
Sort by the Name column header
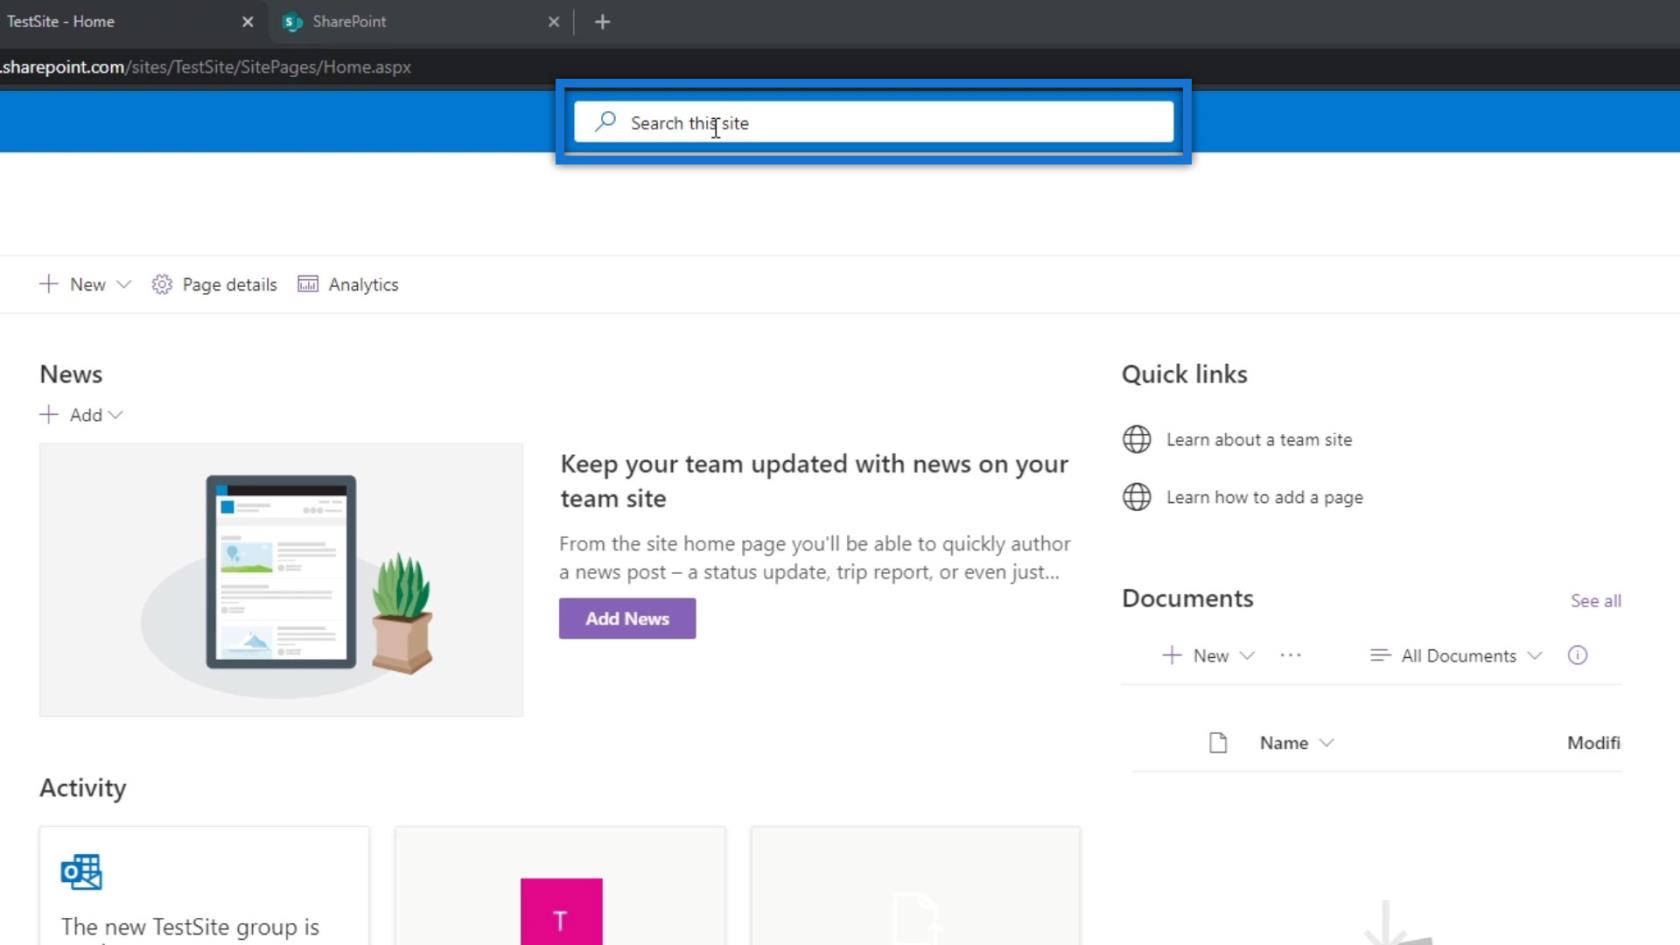tap(1284, 743)
